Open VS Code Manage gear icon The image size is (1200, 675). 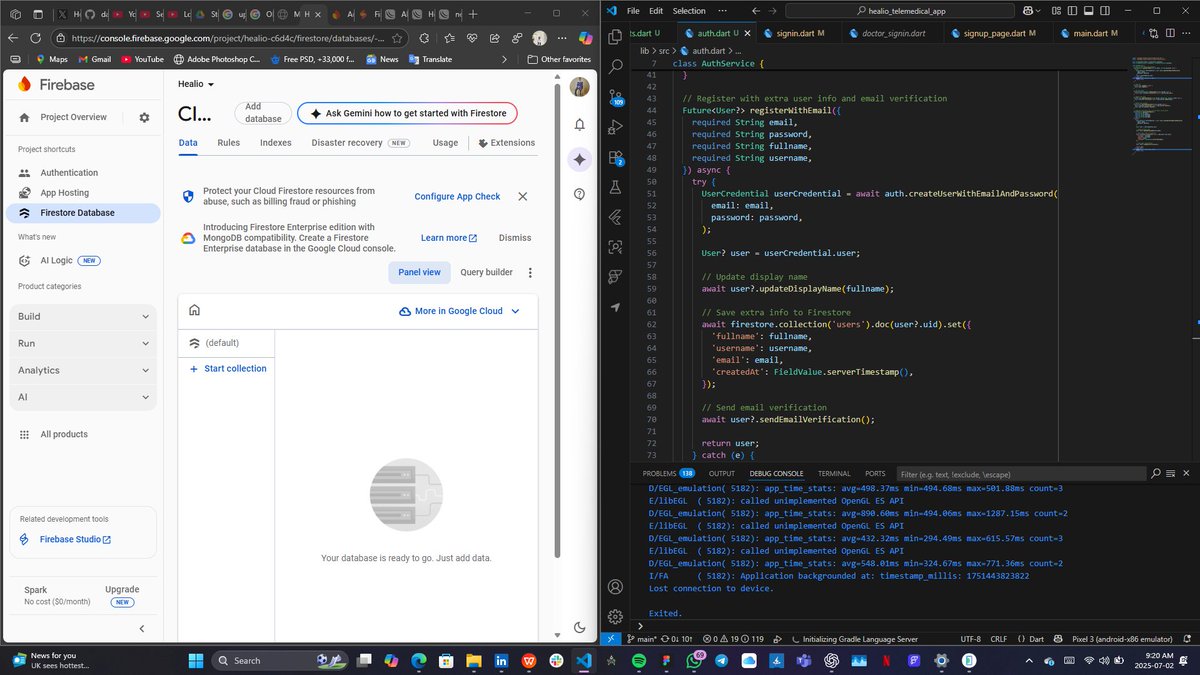coord(615,617)
